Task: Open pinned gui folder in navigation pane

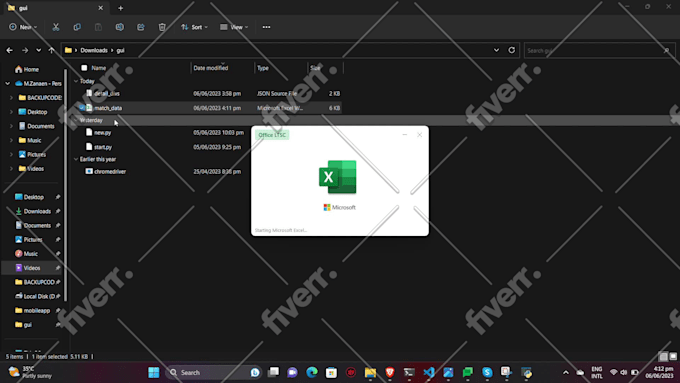Action: tap(28, 324)
